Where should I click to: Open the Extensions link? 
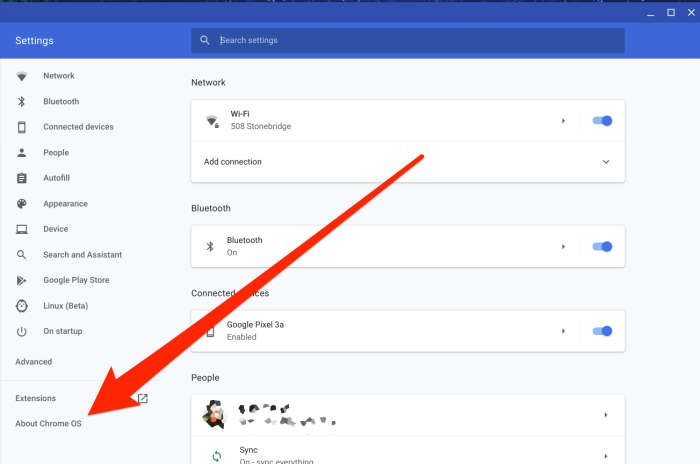pos(35,398)
